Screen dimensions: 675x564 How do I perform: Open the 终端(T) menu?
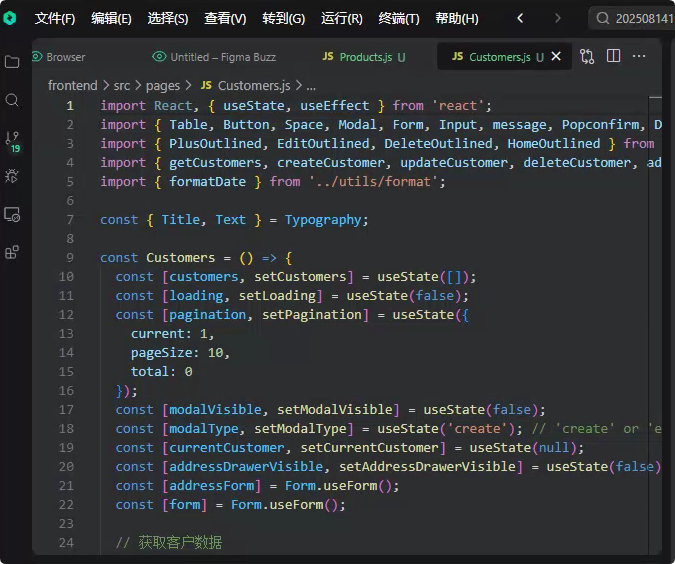tap(399, 19)
